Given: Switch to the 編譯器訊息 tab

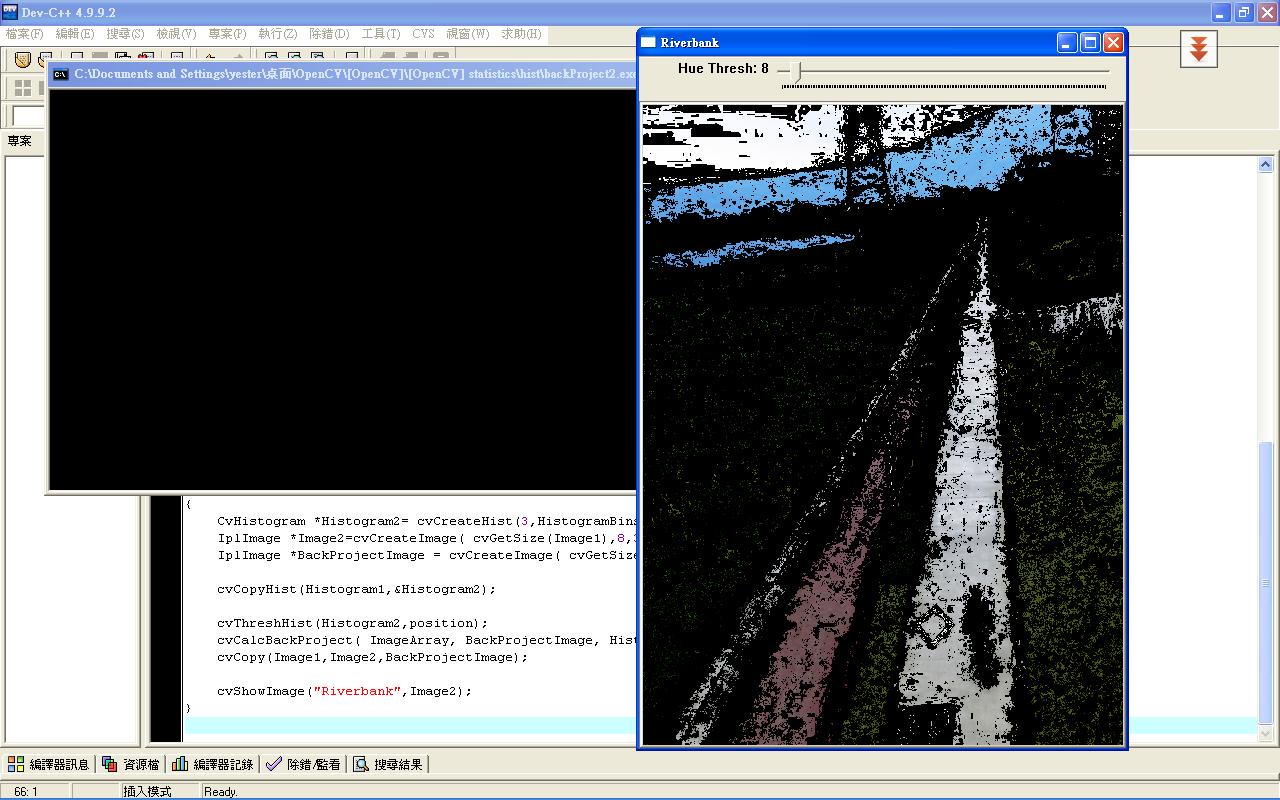Looking at the screenshot, I should (x=48, y=764).
